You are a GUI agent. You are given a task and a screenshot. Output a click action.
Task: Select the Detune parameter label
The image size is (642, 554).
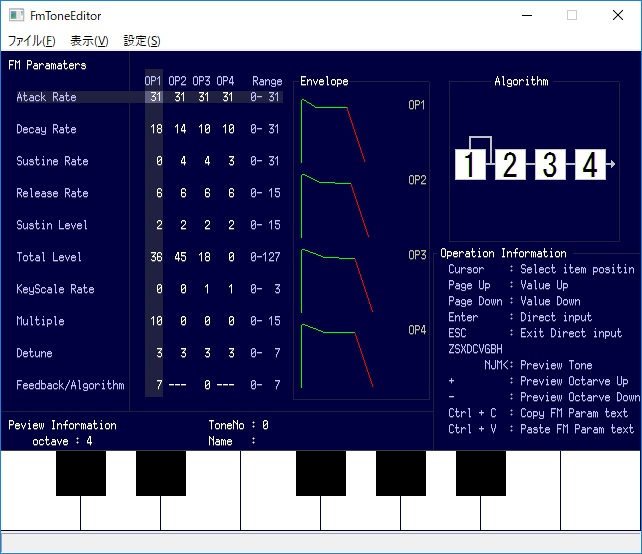click(34, 353)
